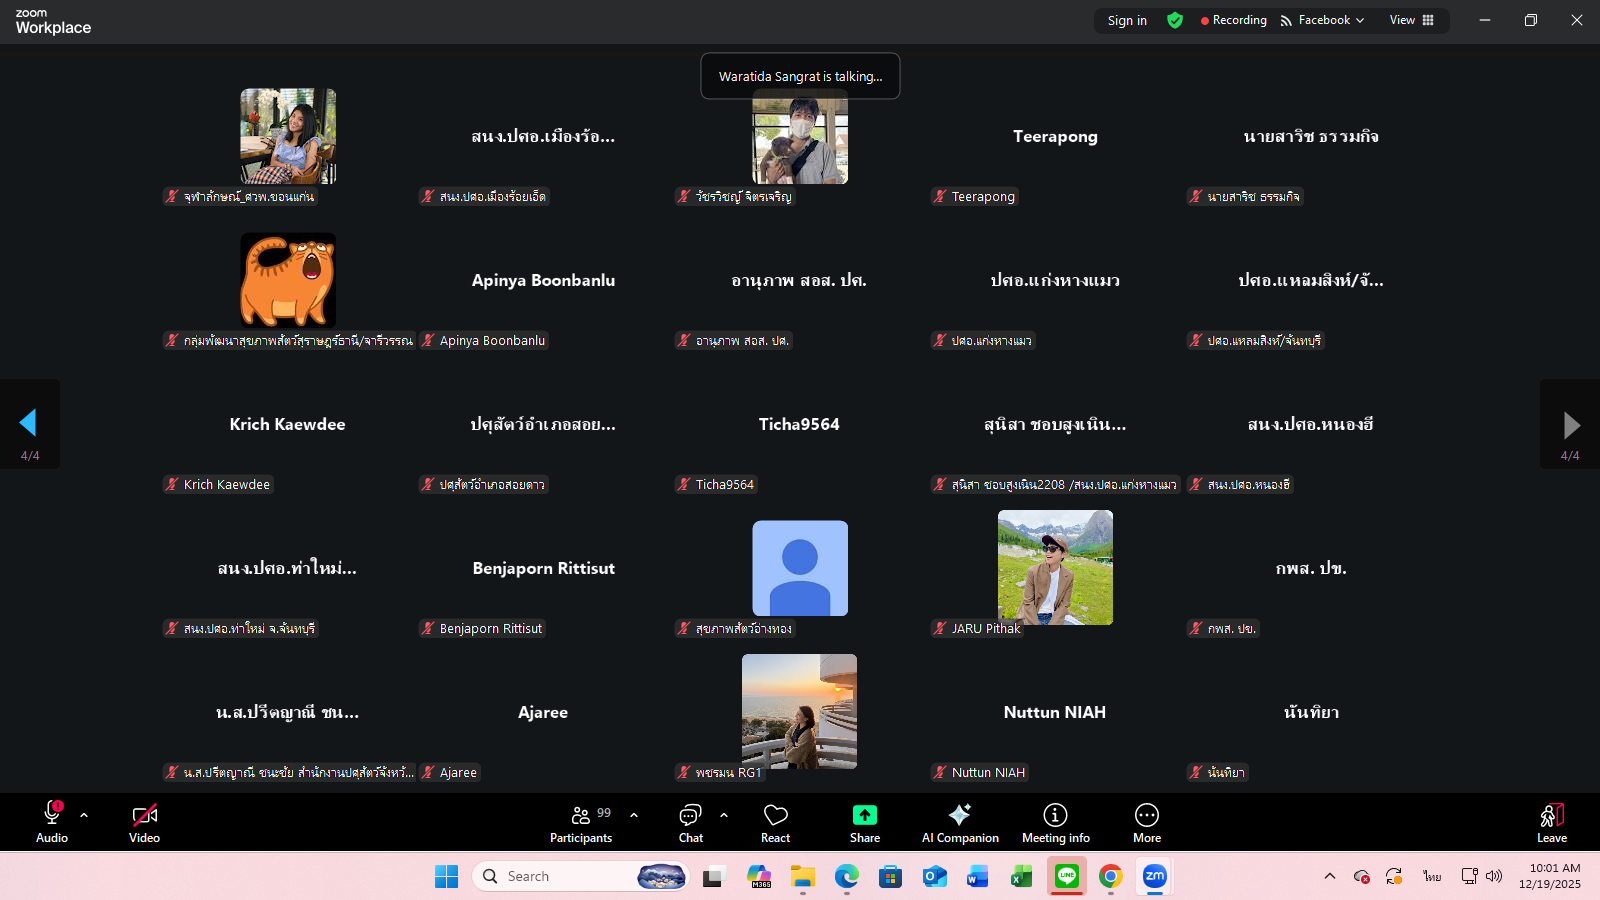Open Meeting info
The image size is (1600, 900).
click(x=1055, y=823)
